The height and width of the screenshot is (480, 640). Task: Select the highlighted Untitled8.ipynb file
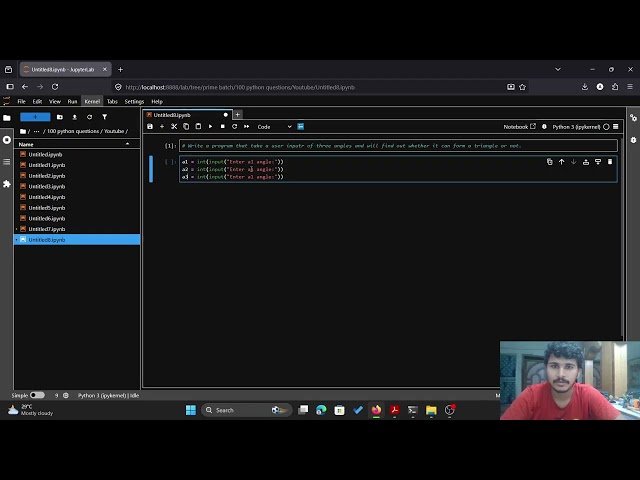77,240
